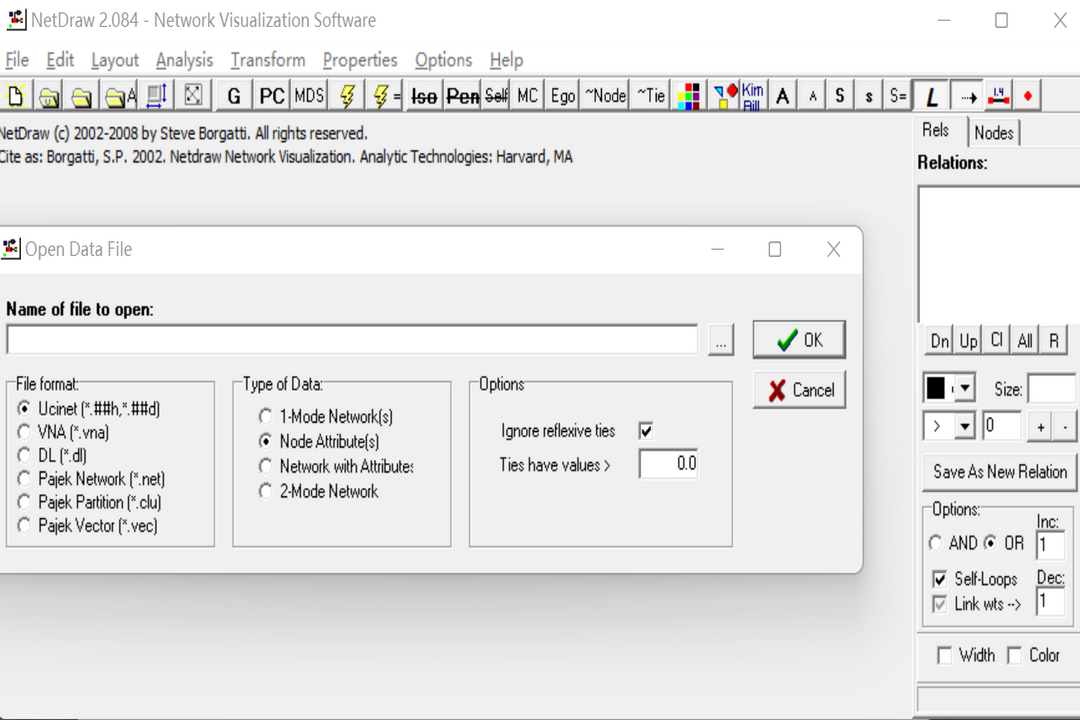Enable the Width checkbox
Screen dimensions: 1080x720
coord(944,655)
